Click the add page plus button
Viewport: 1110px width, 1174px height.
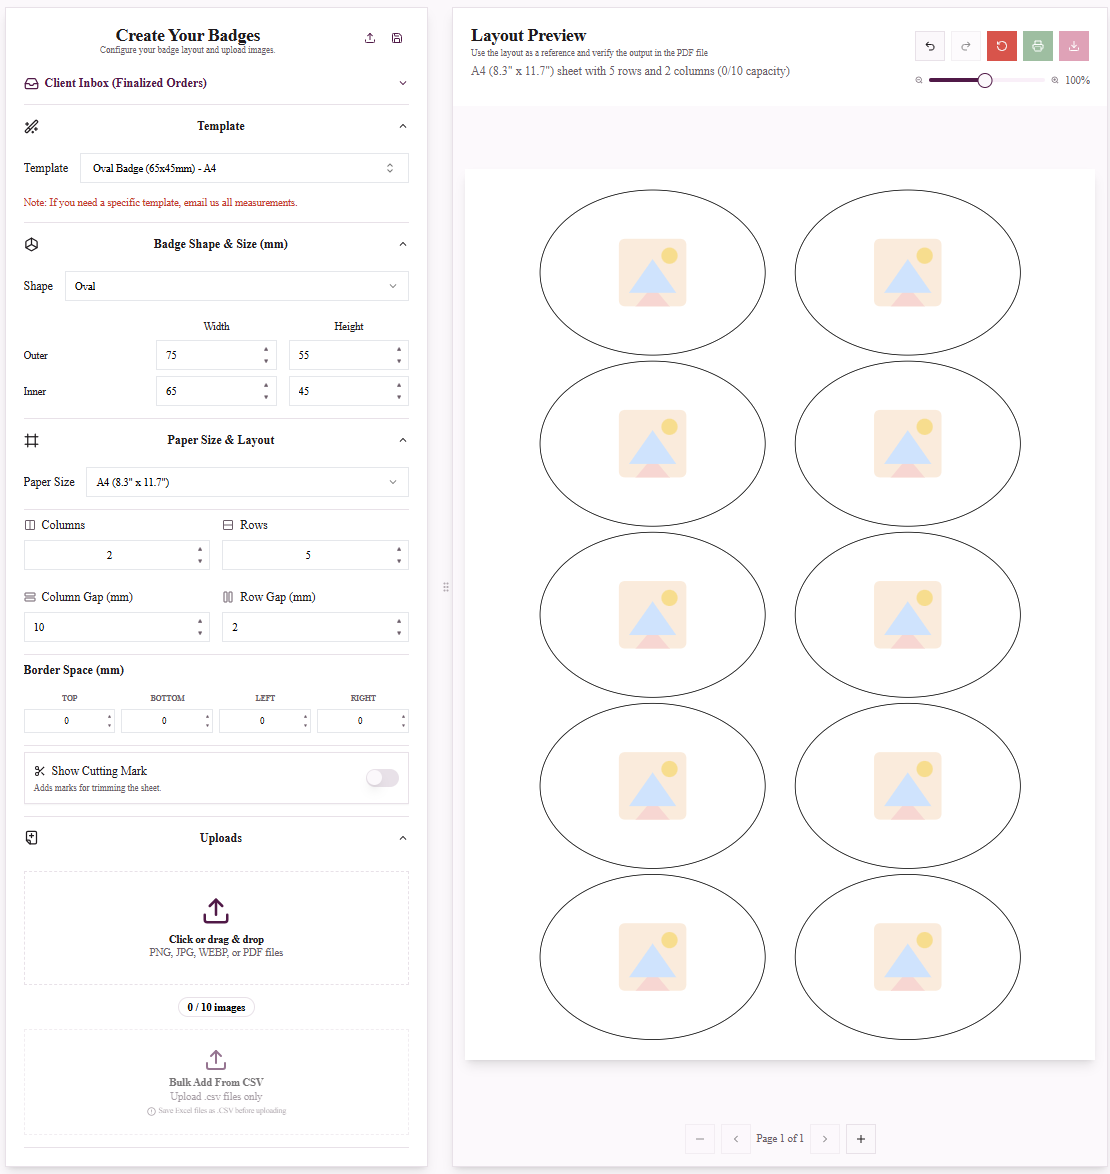click(861, 1139)
